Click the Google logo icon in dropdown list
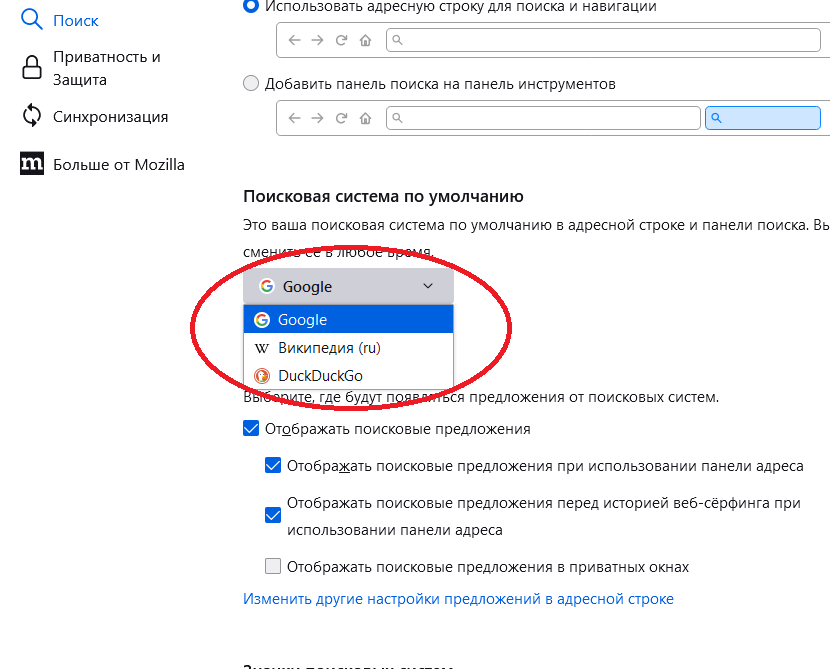 pos(262,320)
